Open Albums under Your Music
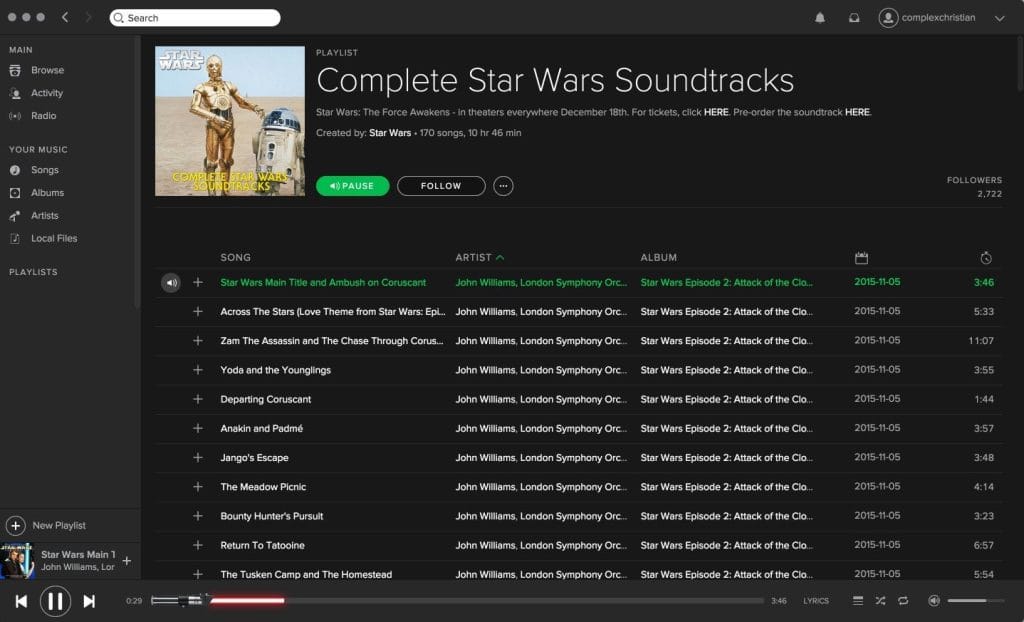This screenshot has height=622, width=1024. pos(48,193)
